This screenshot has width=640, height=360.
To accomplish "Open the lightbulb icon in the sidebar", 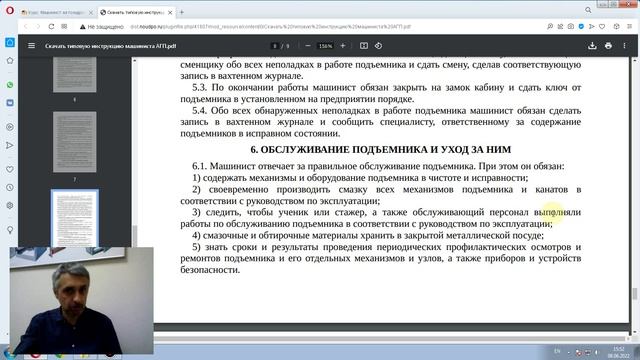I will [10, 230].
